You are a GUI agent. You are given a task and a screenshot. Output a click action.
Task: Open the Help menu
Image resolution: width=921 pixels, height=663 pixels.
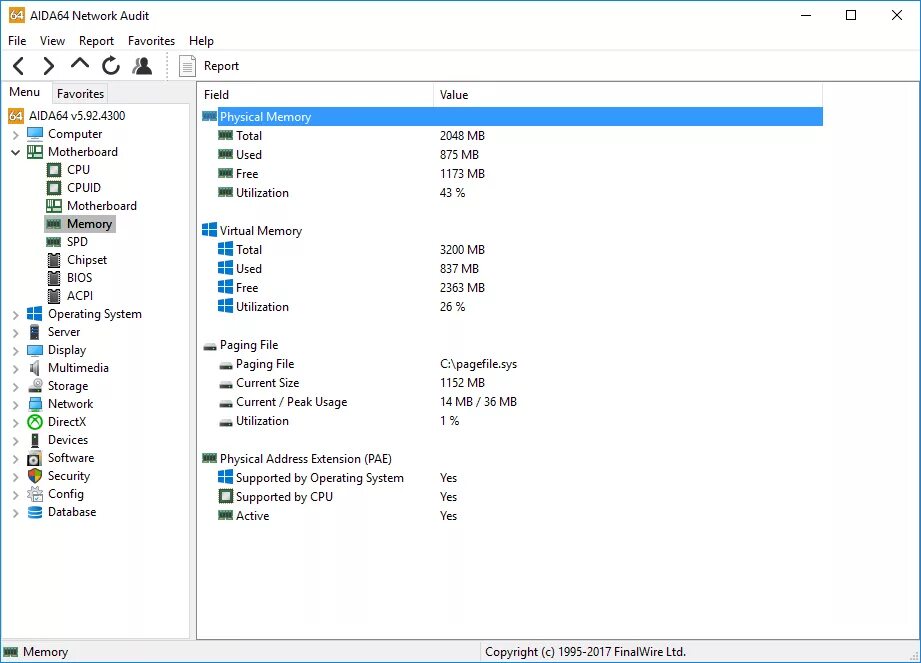pos(201,41)
